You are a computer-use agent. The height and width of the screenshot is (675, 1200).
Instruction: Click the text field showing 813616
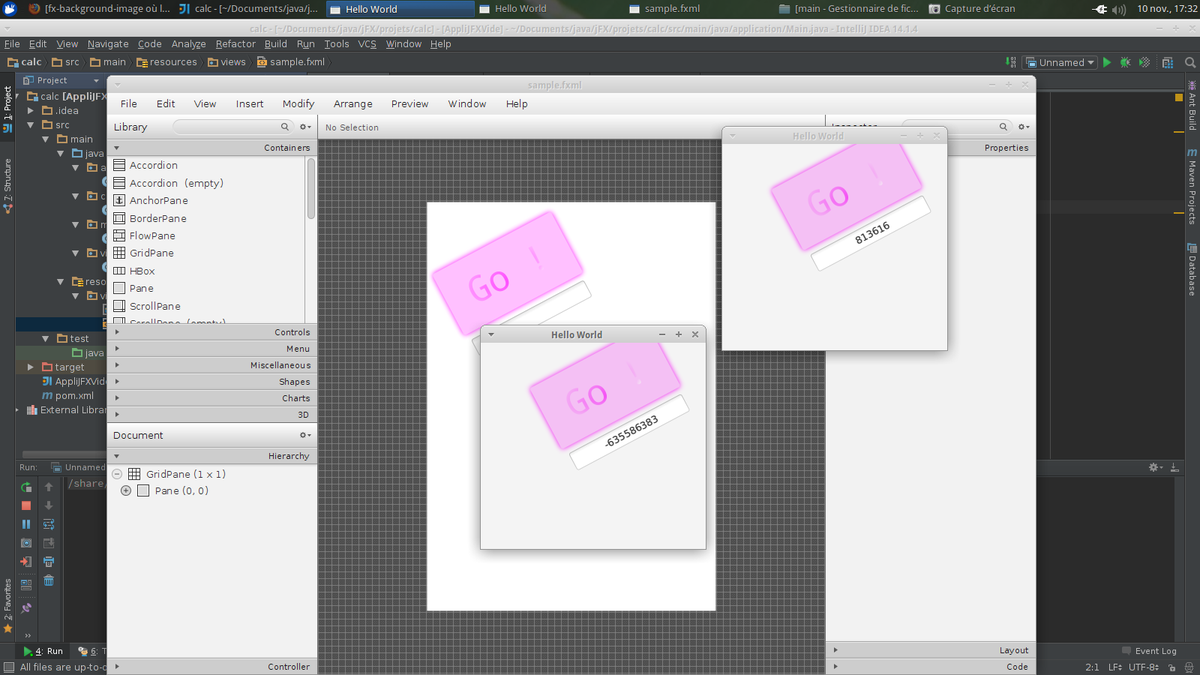tap(871, 233)
